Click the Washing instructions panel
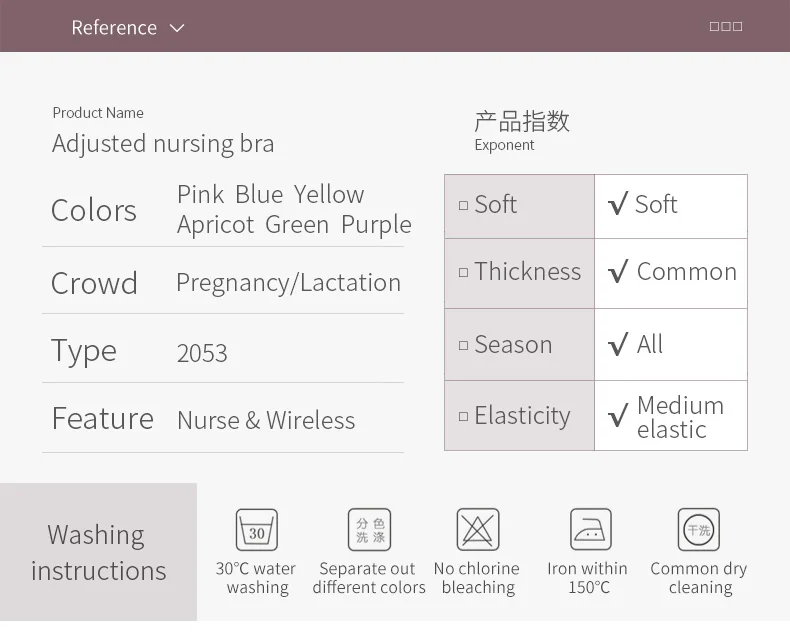This screenshot has width=790, height=636. (98, 552)
